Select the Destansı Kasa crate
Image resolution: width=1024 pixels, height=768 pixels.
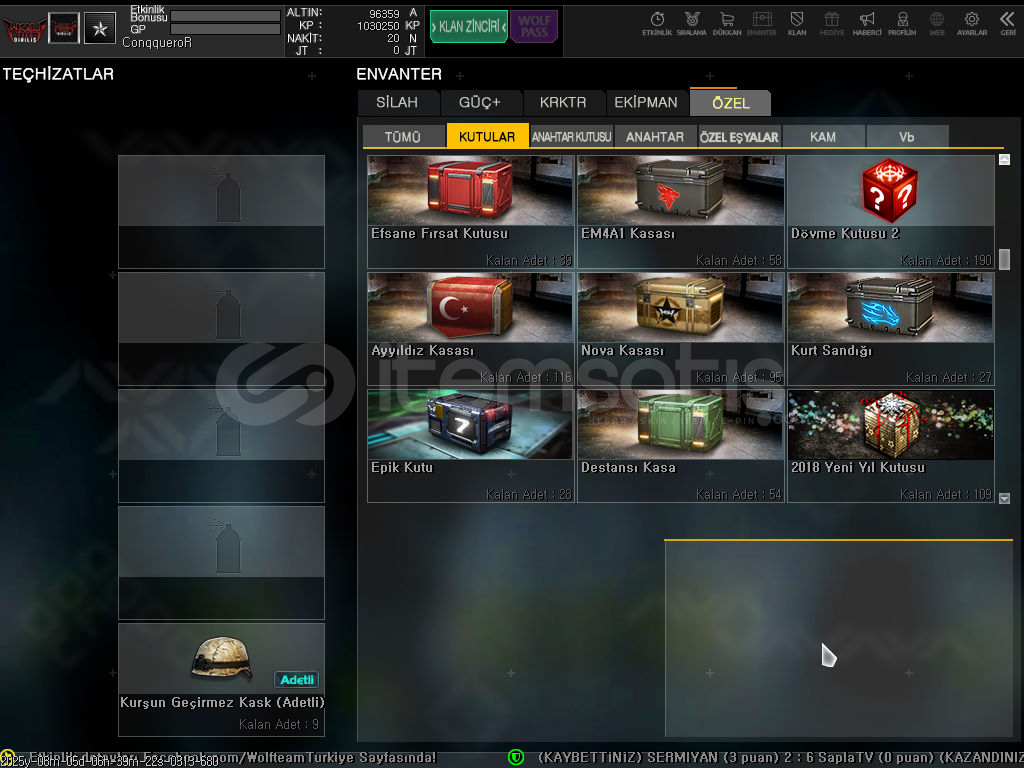point(680,446)
